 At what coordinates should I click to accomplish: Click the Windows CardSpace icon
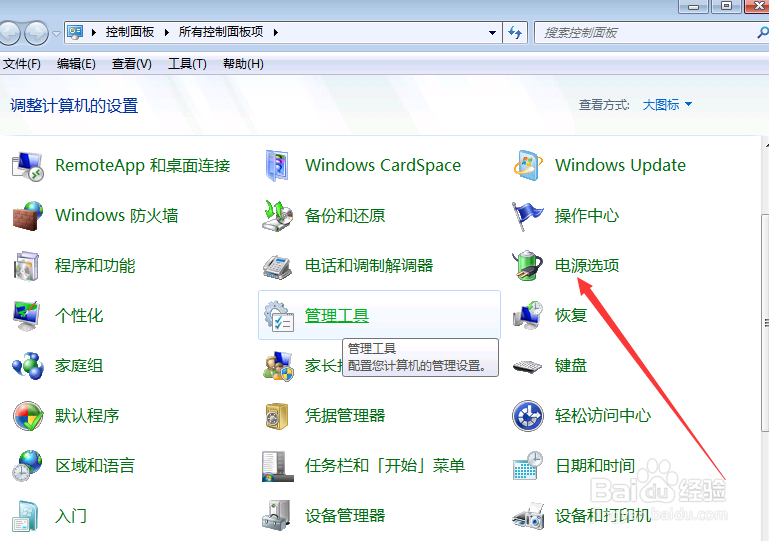tap(278, 166)
